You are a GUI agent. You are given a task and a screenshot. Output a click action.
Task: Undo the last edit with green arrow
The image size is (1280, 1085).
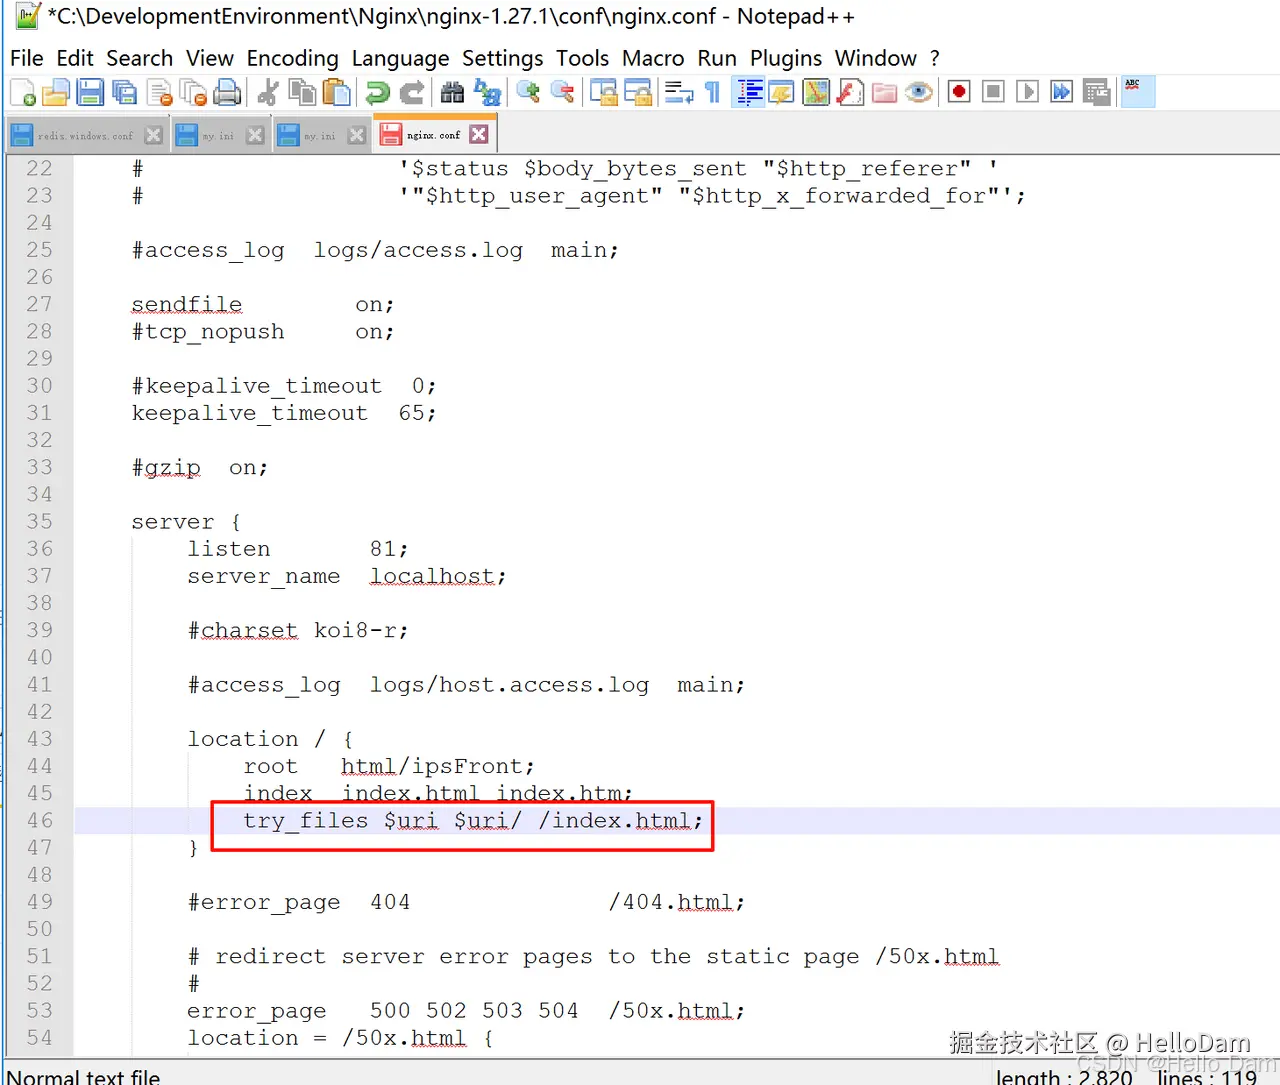(x=377, y=93)
